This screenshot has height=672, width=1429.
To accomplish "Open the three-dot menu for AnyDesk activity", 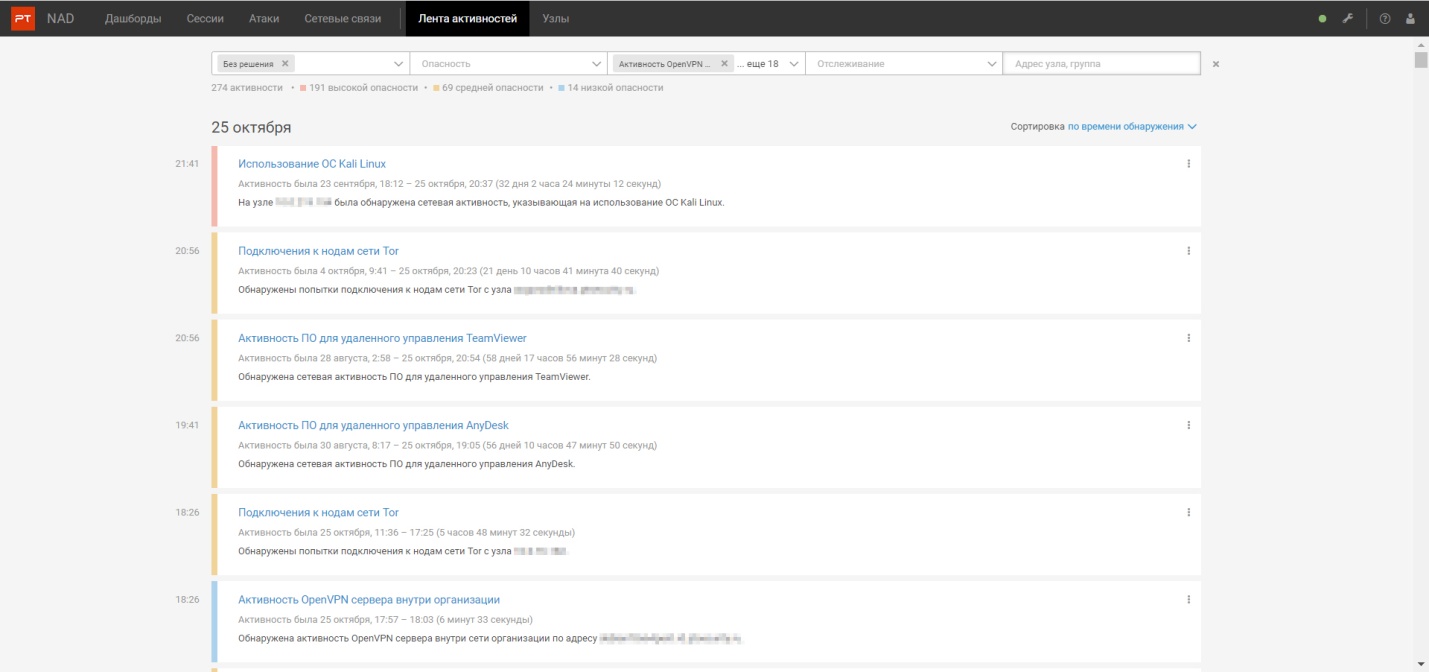I will [1188, 425].
